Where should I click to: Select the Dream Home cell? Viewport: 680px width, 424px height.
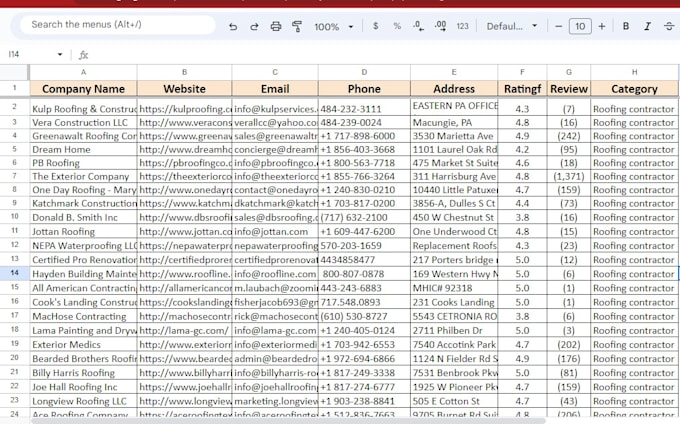(x=83, y=150)
